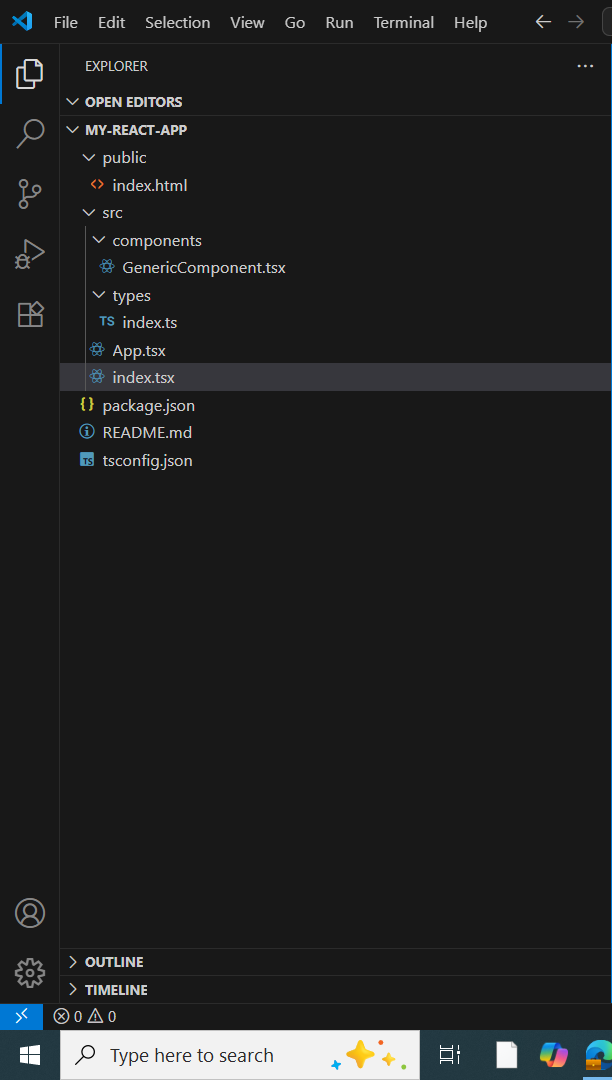Collapse the public folder
The image size is (612, 1080).
pos(124,158)
